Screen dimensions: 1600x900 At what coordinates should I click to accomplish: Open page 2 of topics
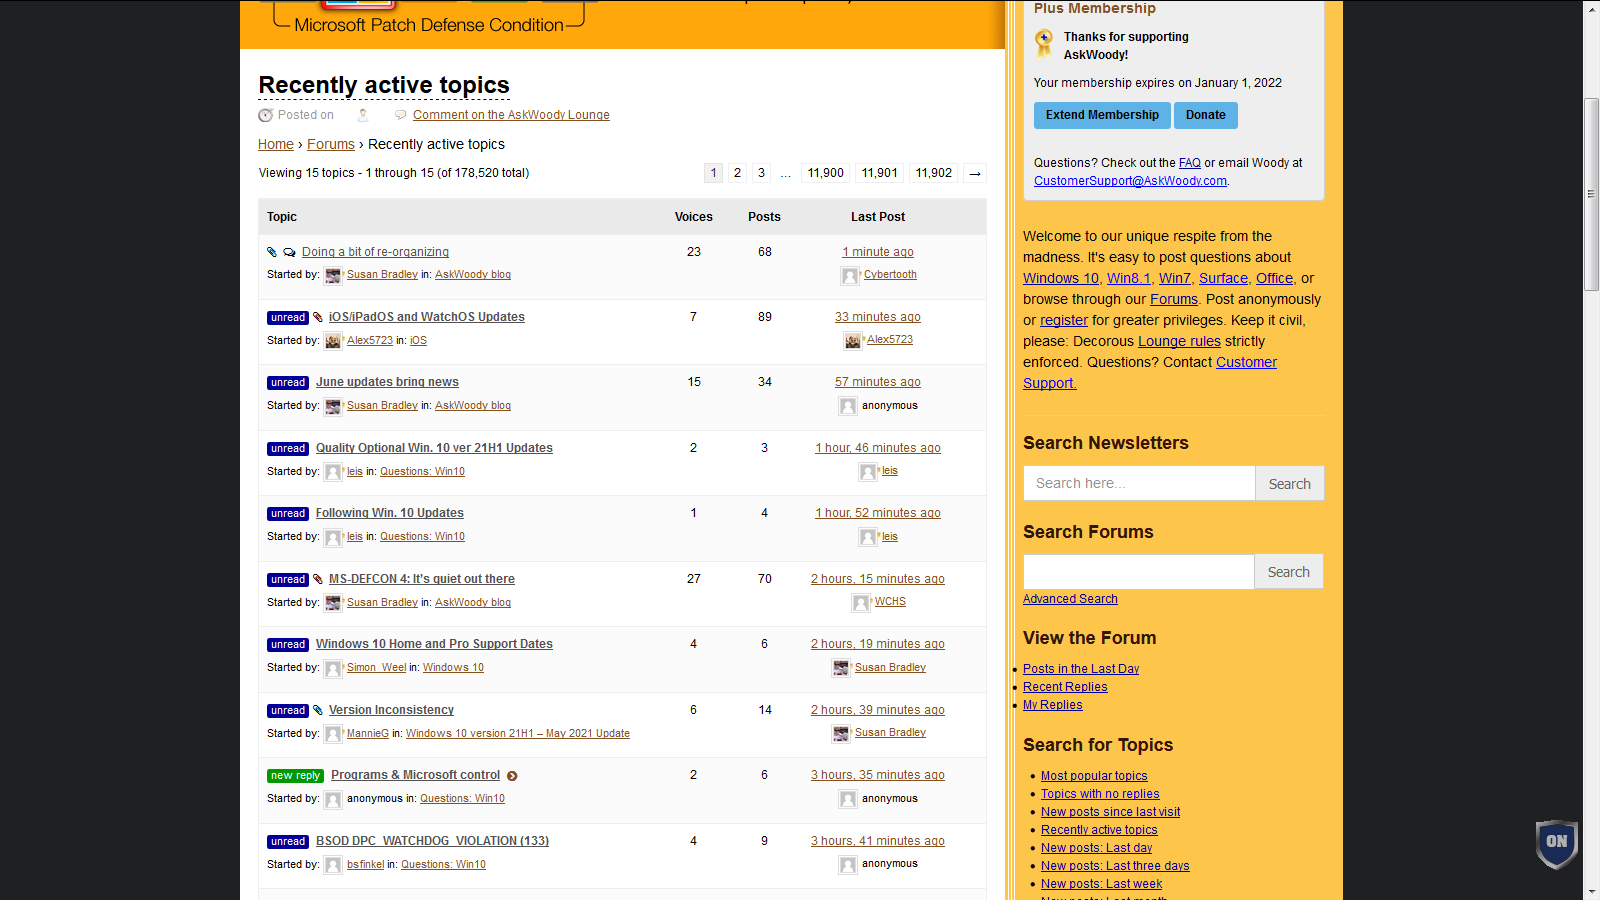pyautogui.click(x=737, y=173)
